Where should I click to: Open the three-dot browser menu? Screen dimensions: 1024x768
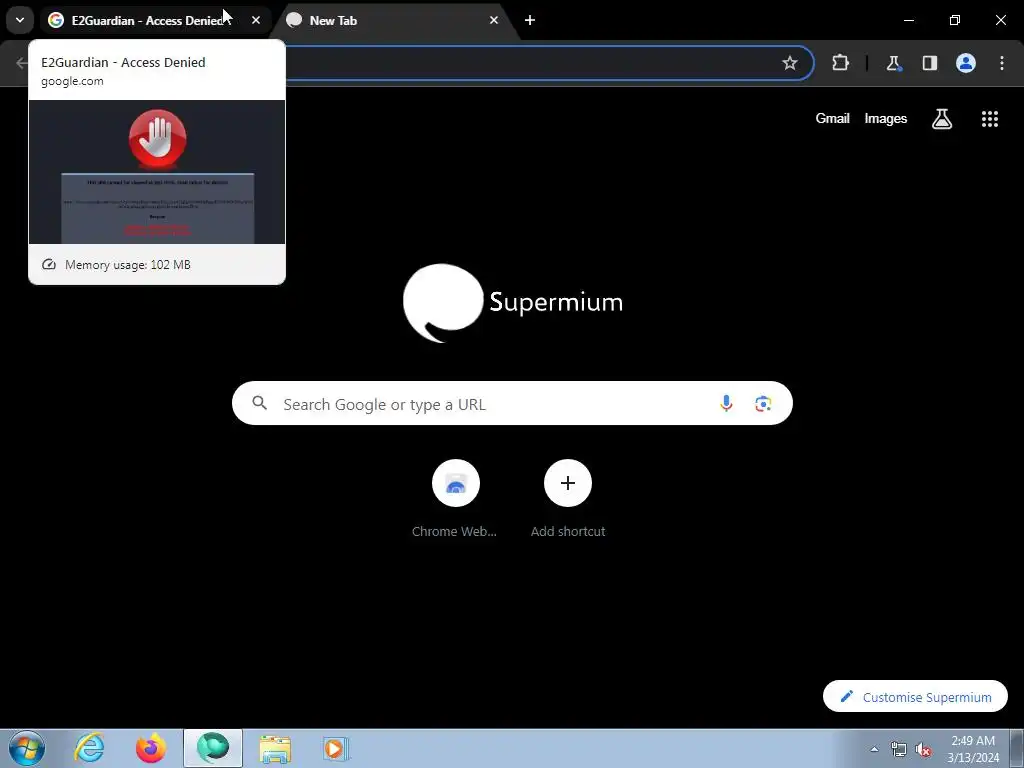(1002, 63)
